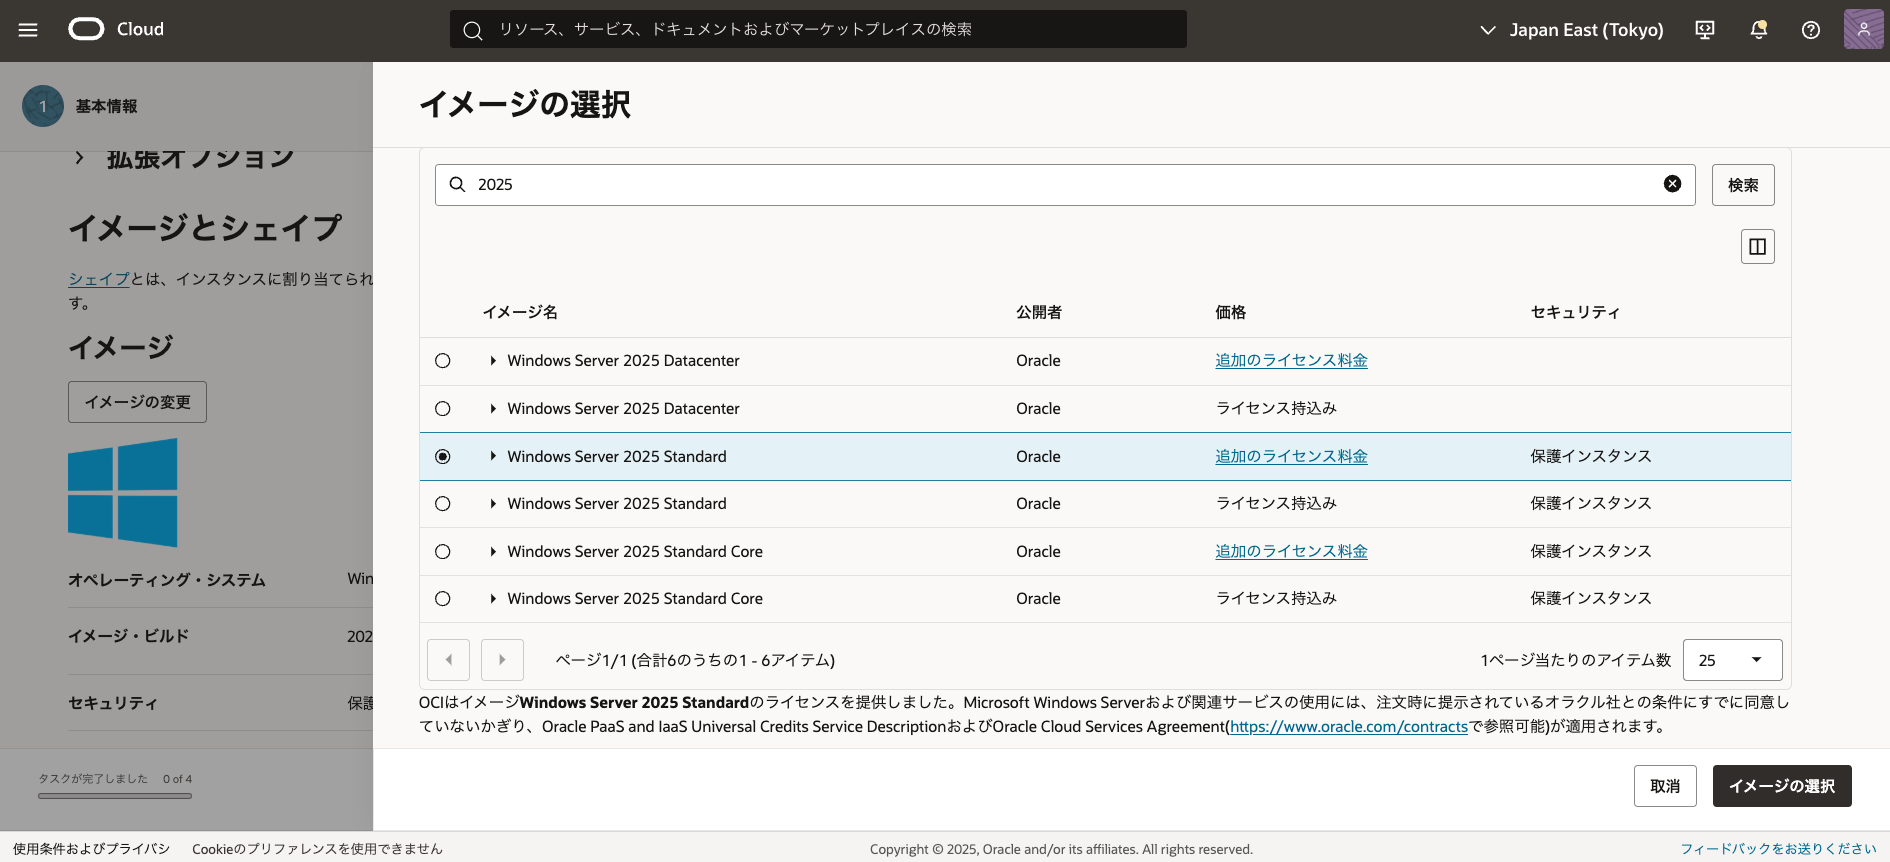Screen dimensions: 1890x862
Task: Click the シェイプ link in background page
Action: coord(99,279)
